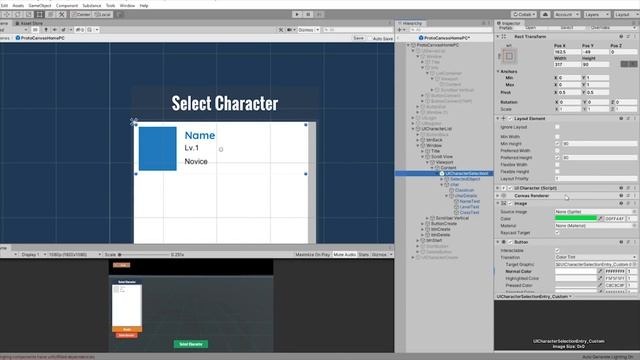Collapse the Image component foldout
Viewport: 640px width, 360px height.
click(498, 203)
